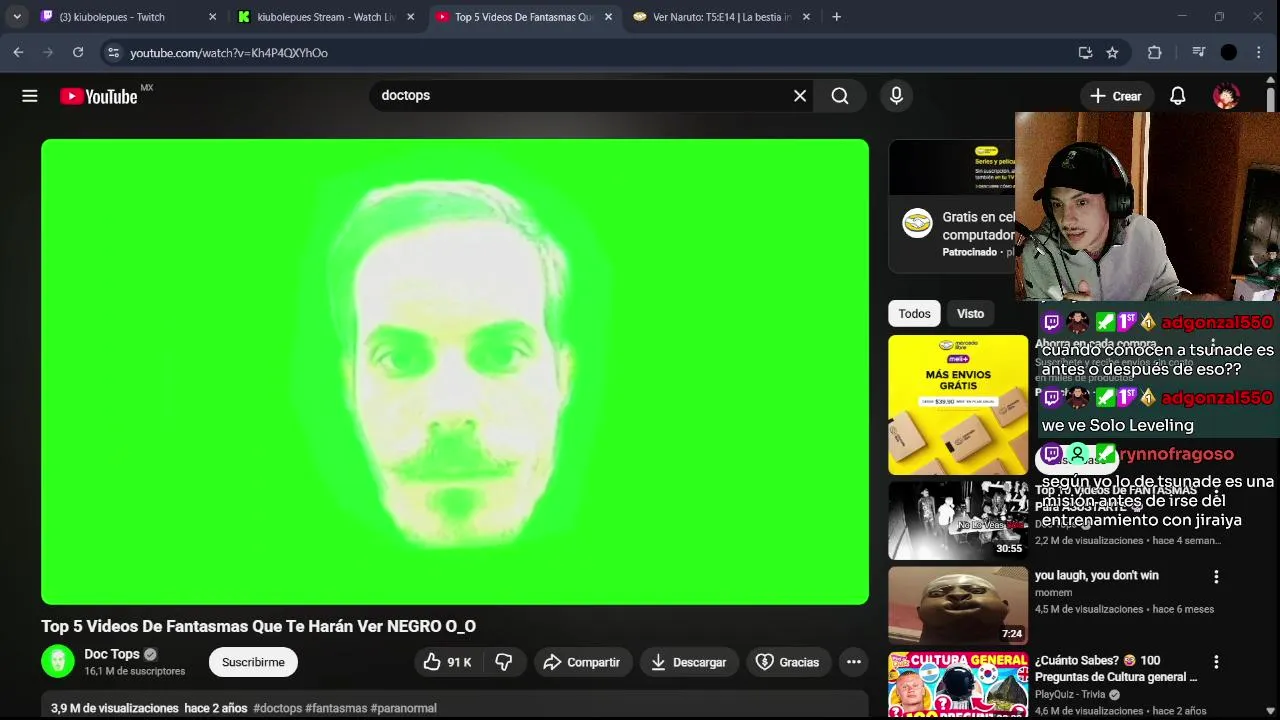Open the 30:55 fantasmas video thumbnail
1280x720 pixels.
tap(958, 521)
